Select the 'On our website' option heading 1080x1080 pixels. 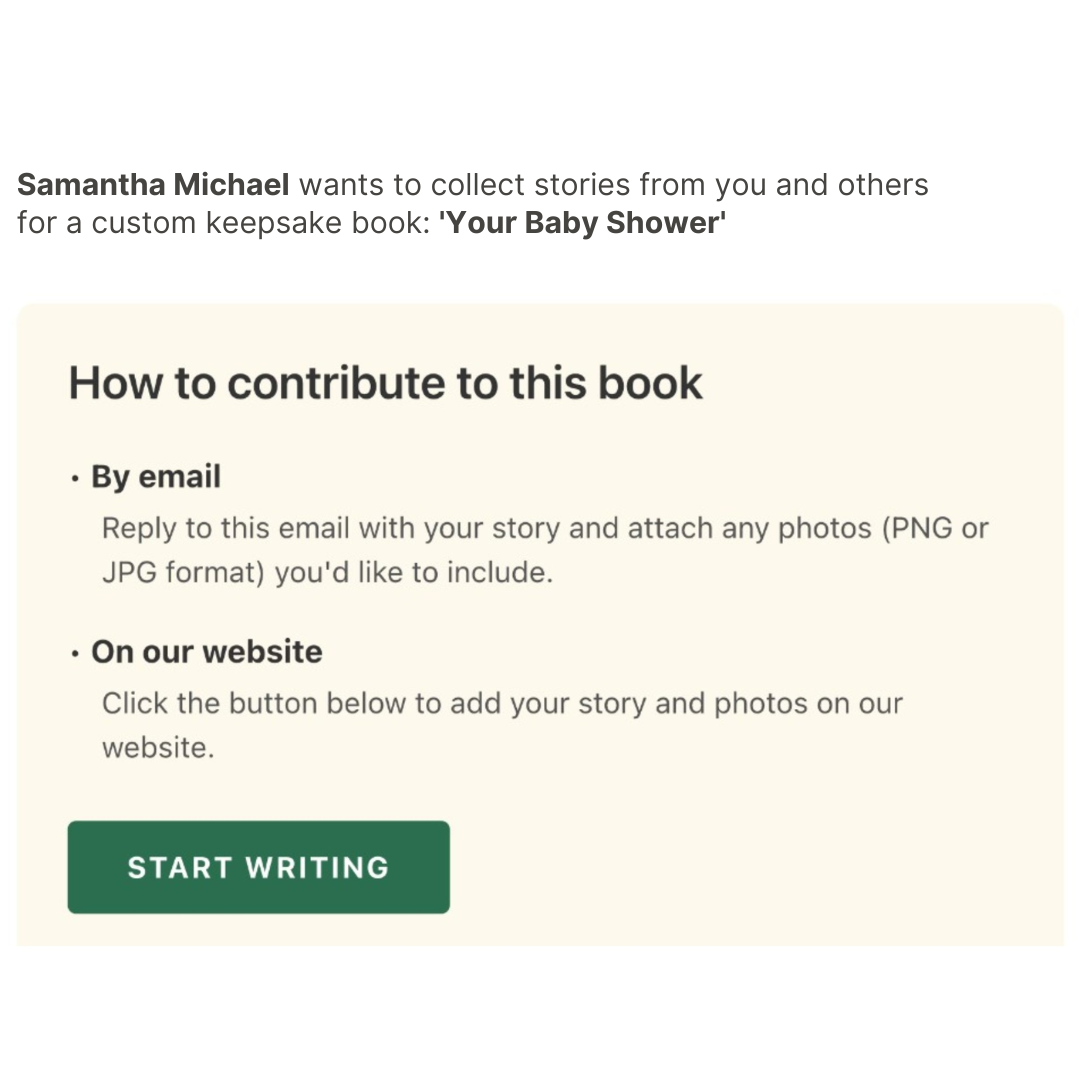pyautogui.click(x=207, y=652)
